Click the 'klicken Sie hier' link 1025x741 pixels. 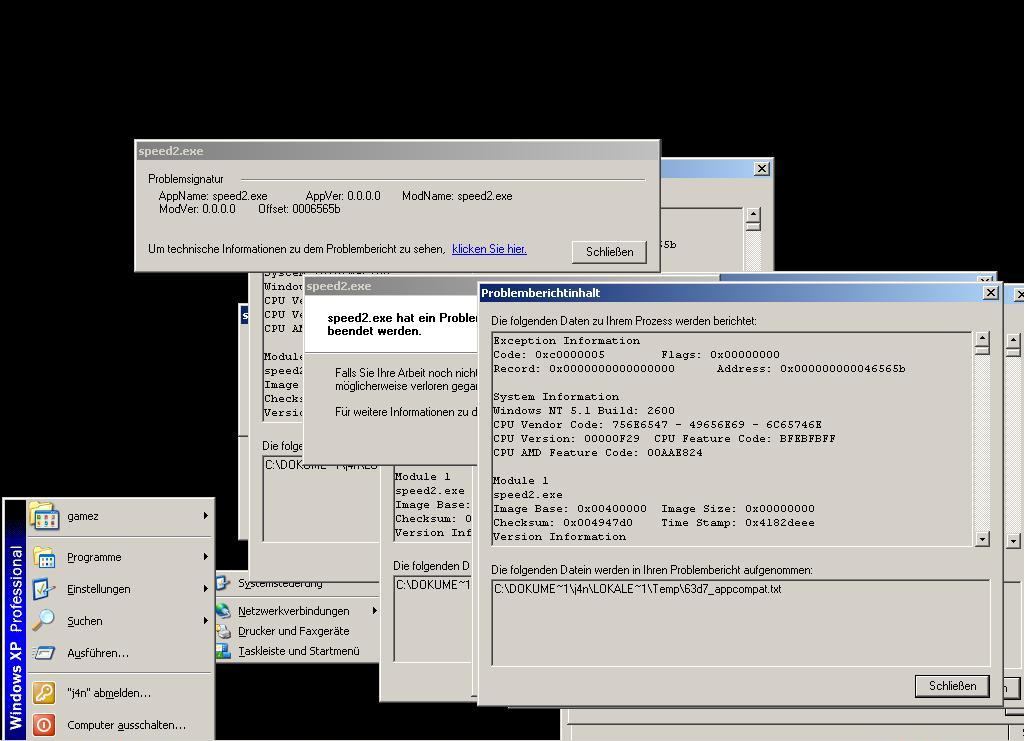pyautogui.click(x=489, y=249)
